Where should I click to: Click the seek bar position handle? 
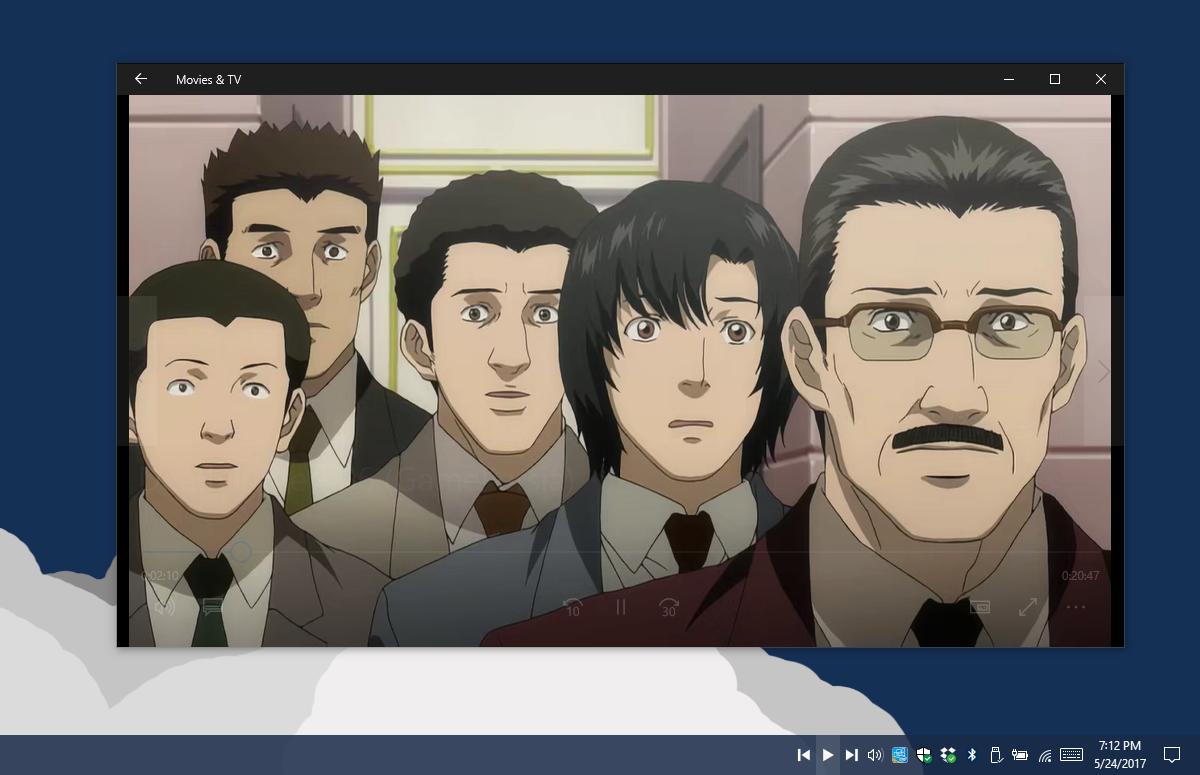pyautogui.click(x=241, y=551)
